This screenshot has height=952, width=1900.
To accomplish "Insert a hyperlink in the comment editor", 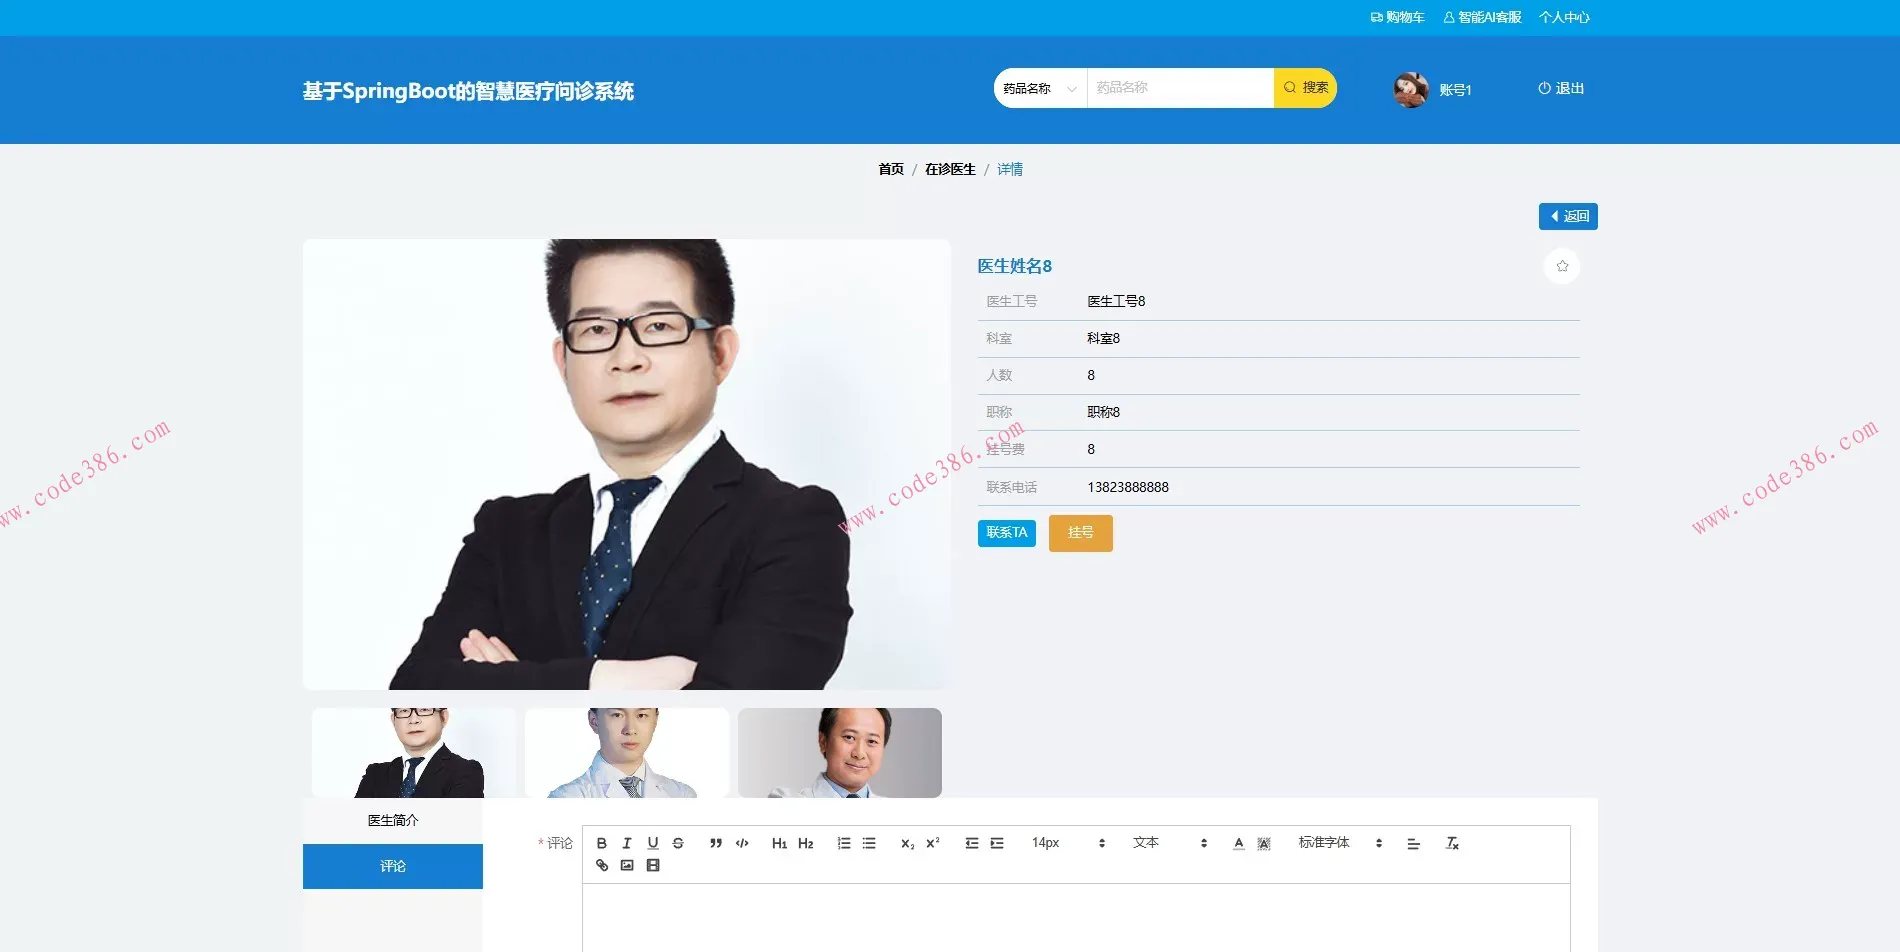I will tap(601, 865).
